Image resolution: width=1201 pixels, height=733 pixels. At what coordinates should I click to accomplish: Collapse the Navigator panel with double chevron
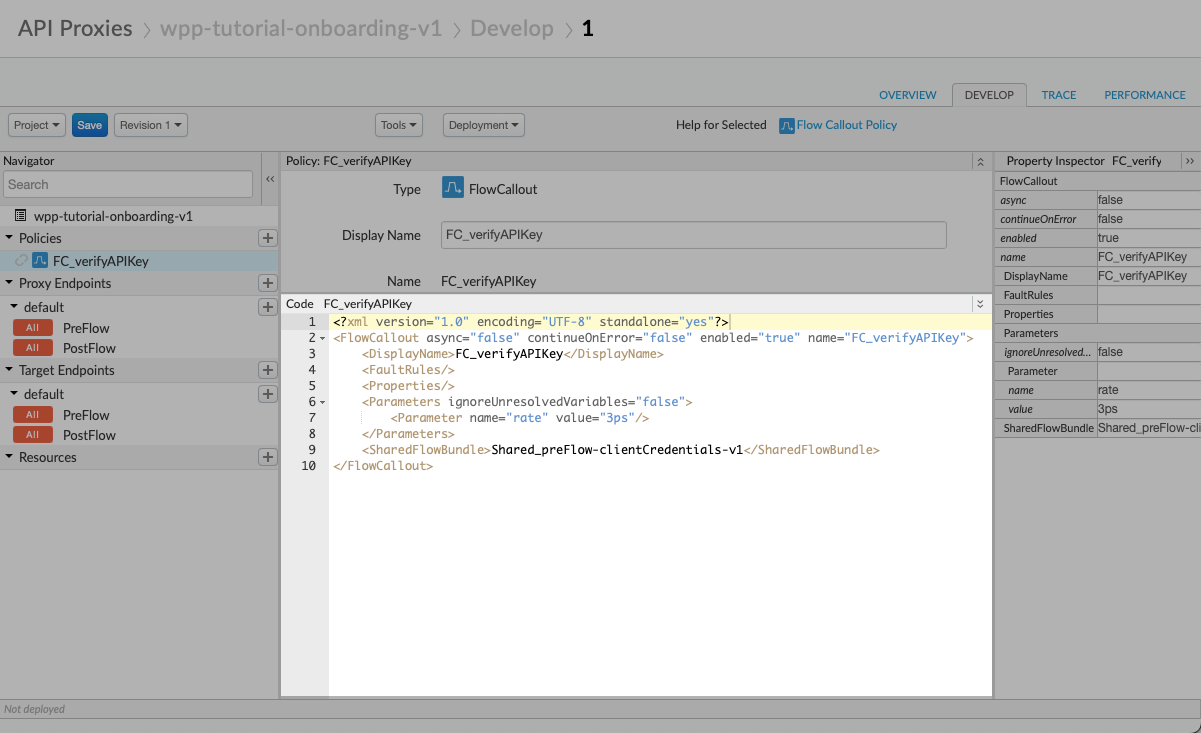point(270,179)
